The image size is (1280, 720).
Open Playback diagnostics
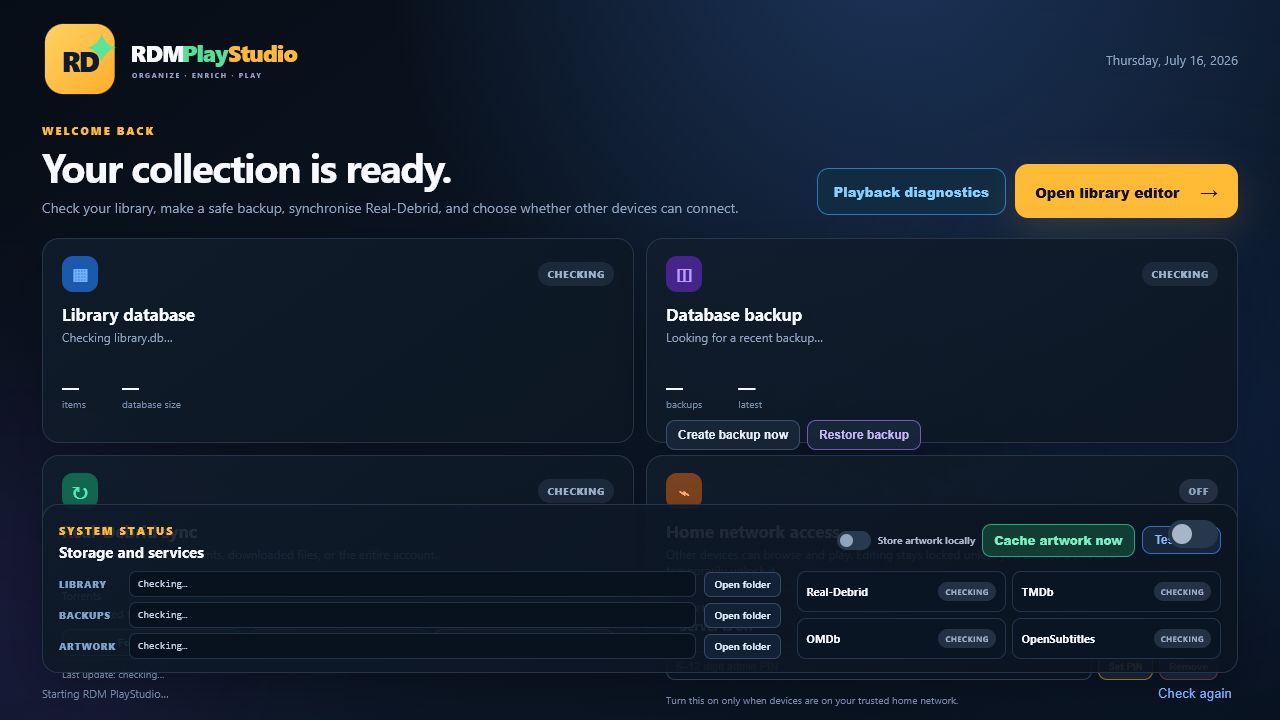click(911, 192)
